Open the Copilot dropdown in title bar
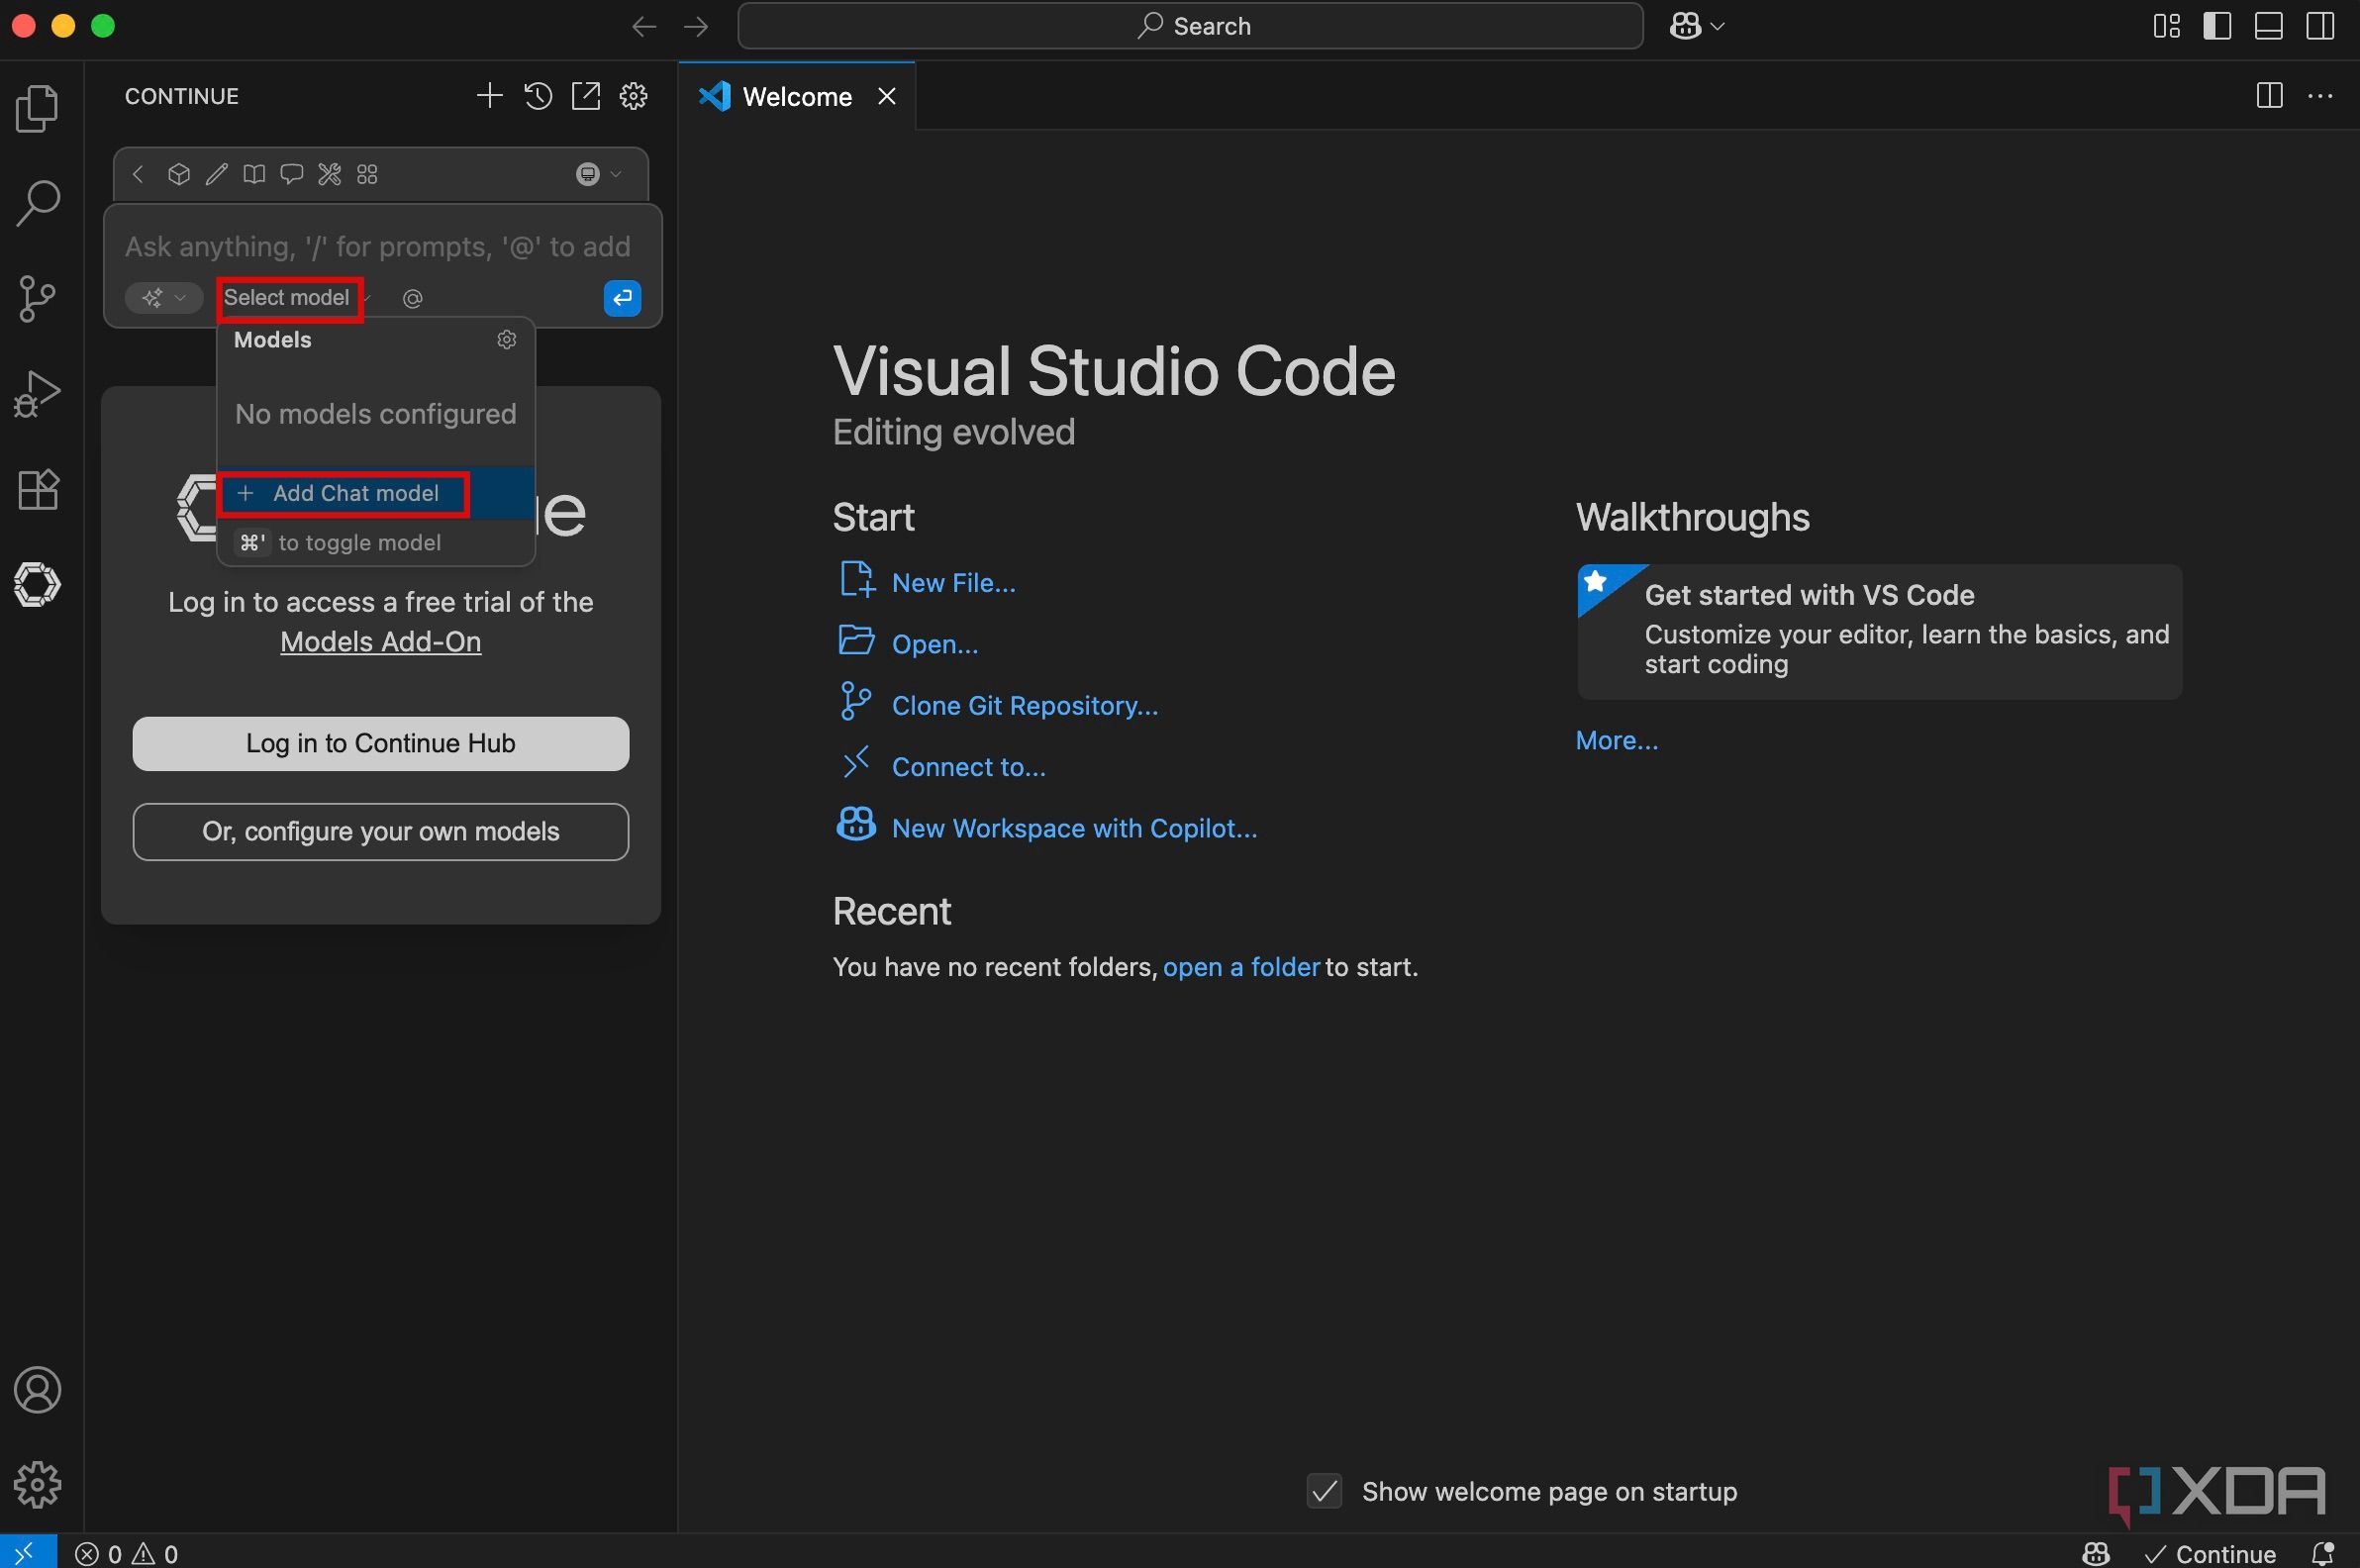 [1697, 26]
